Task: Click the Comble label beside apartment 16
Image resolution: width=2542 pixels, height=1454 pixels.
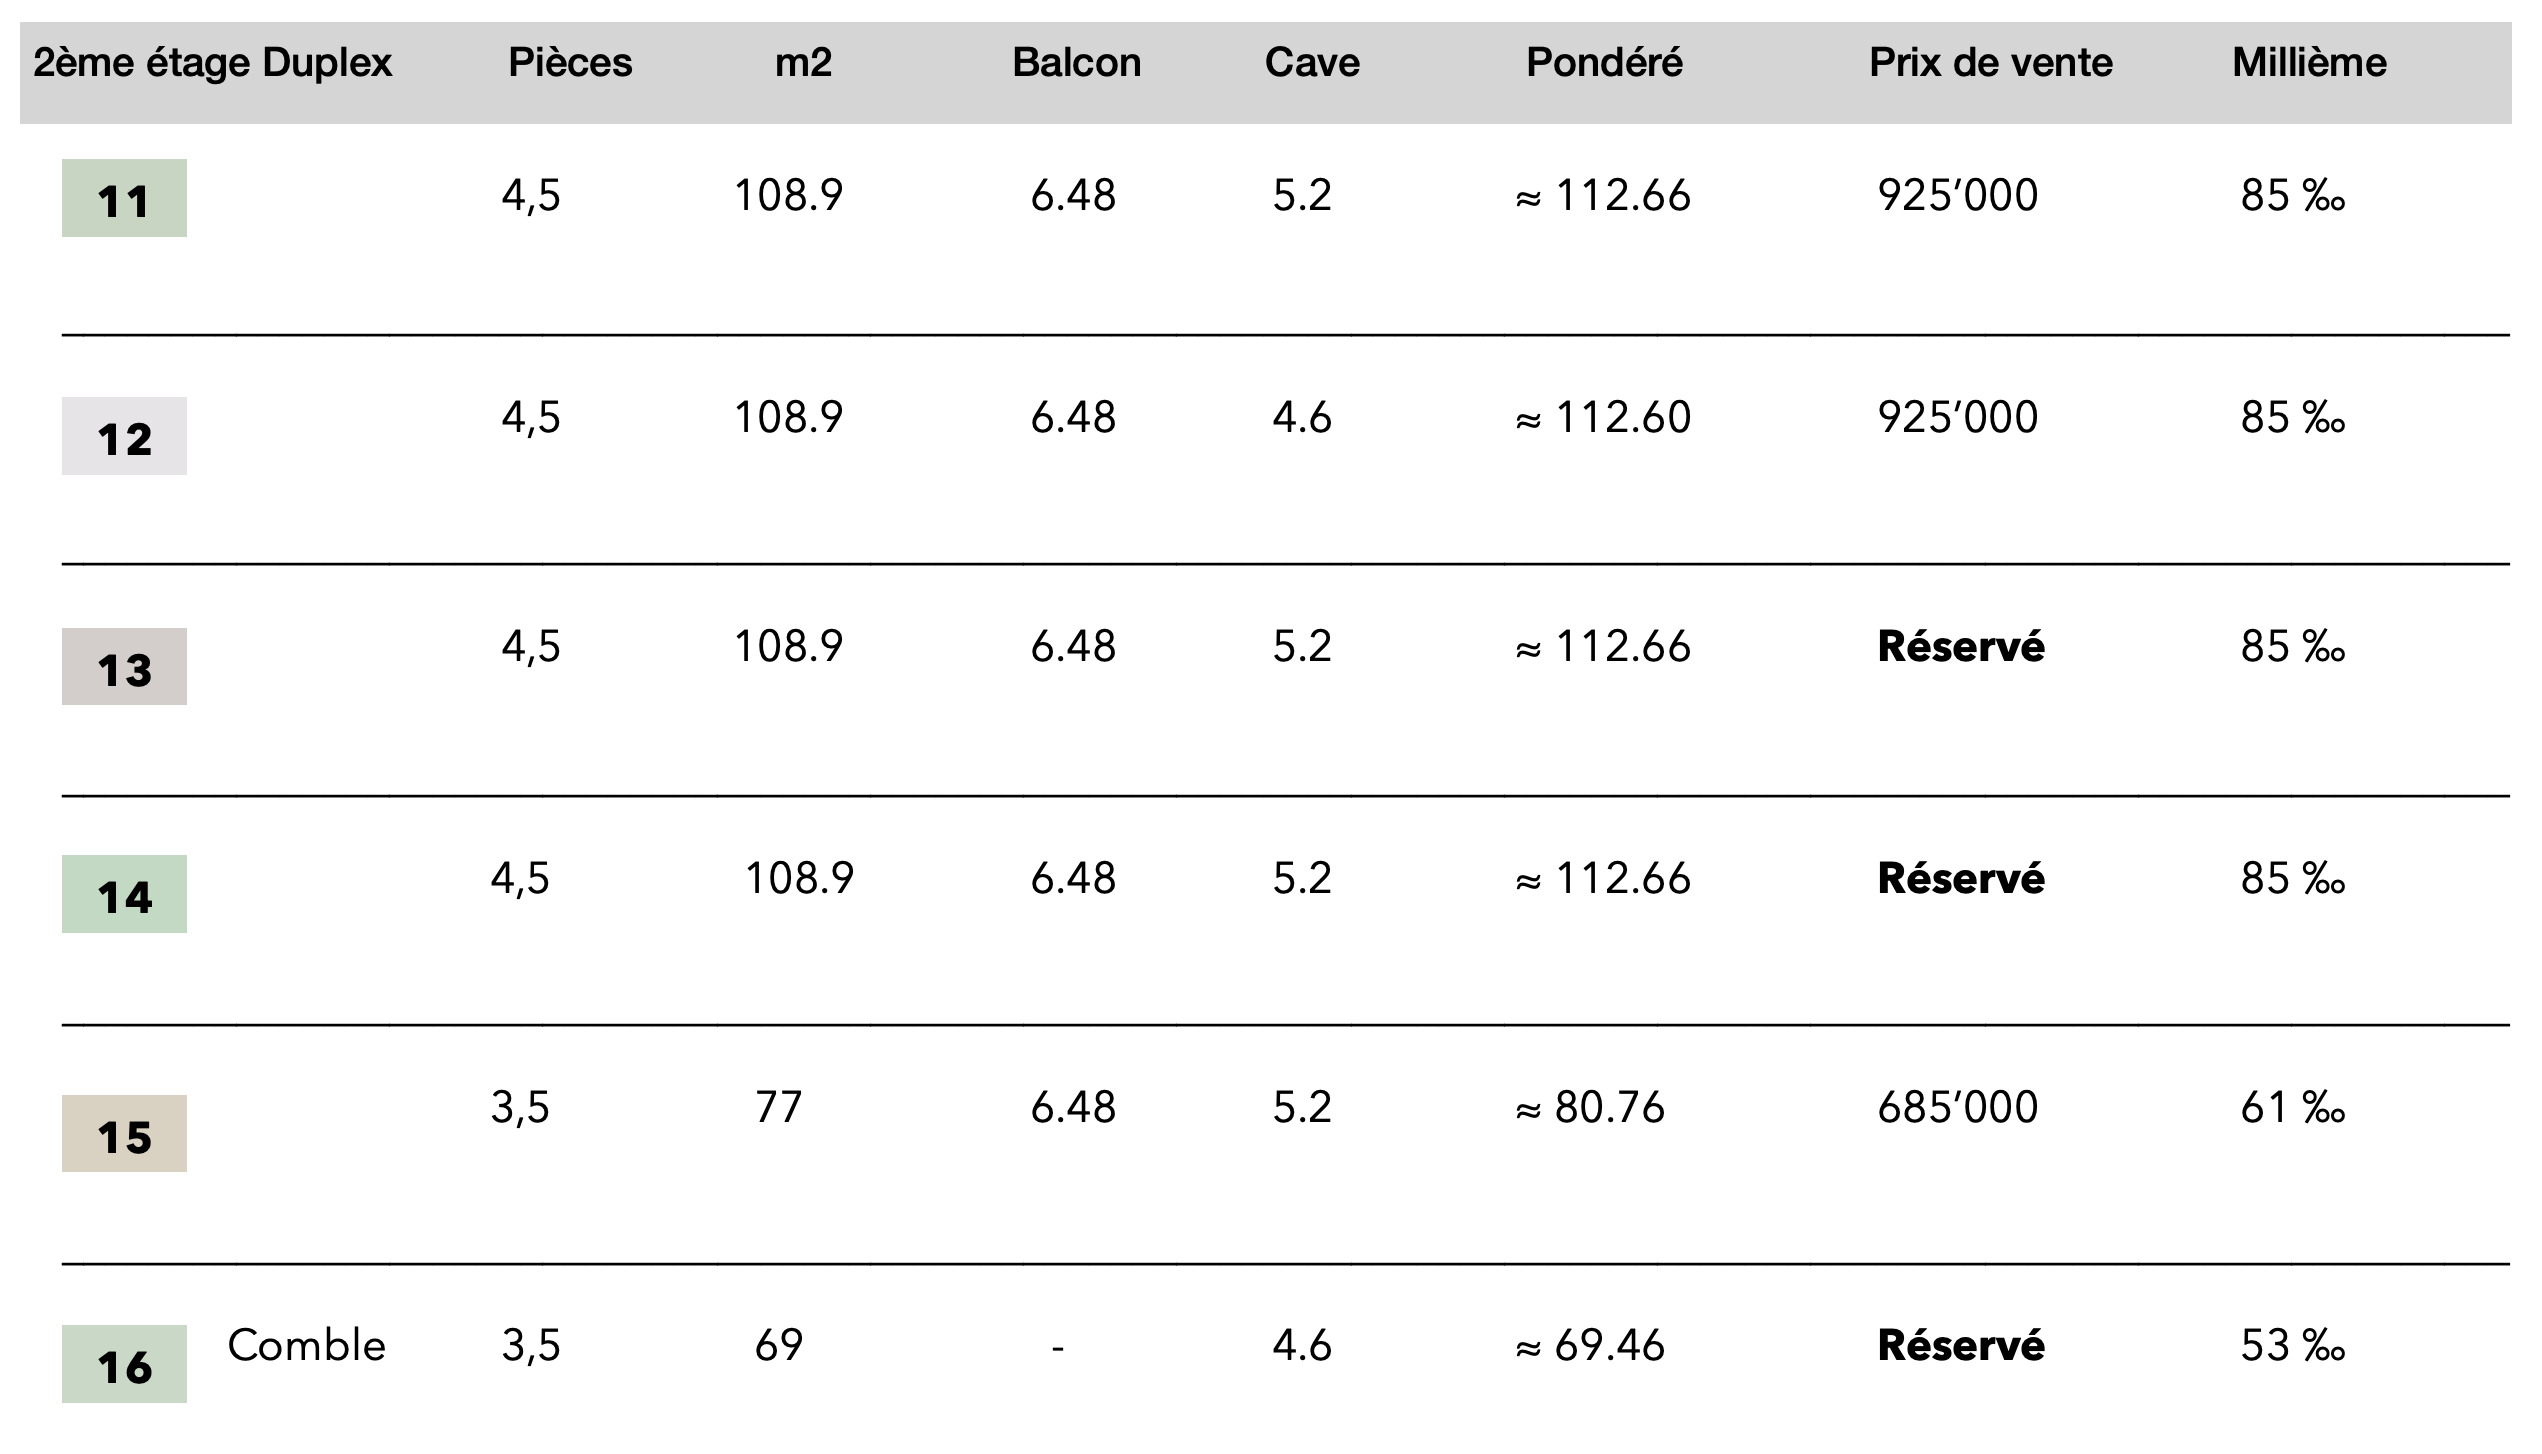Action: pyautogui.click(x=306, y=1346)
